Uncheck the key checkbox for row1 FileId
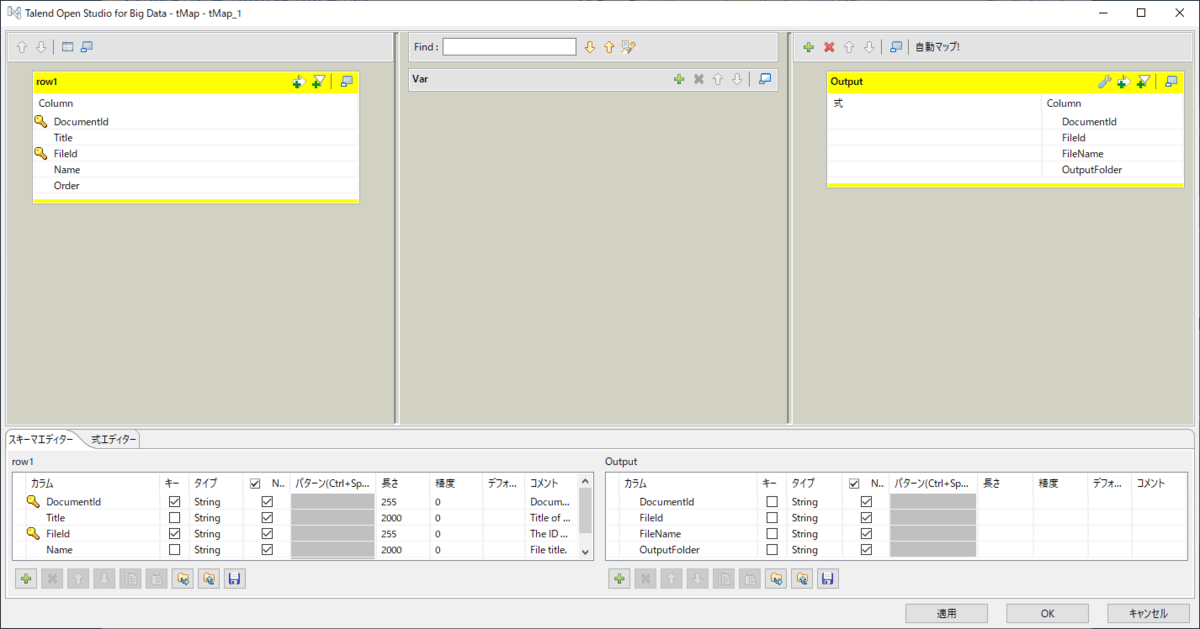Screen dimensions: 1200x629 175,534
